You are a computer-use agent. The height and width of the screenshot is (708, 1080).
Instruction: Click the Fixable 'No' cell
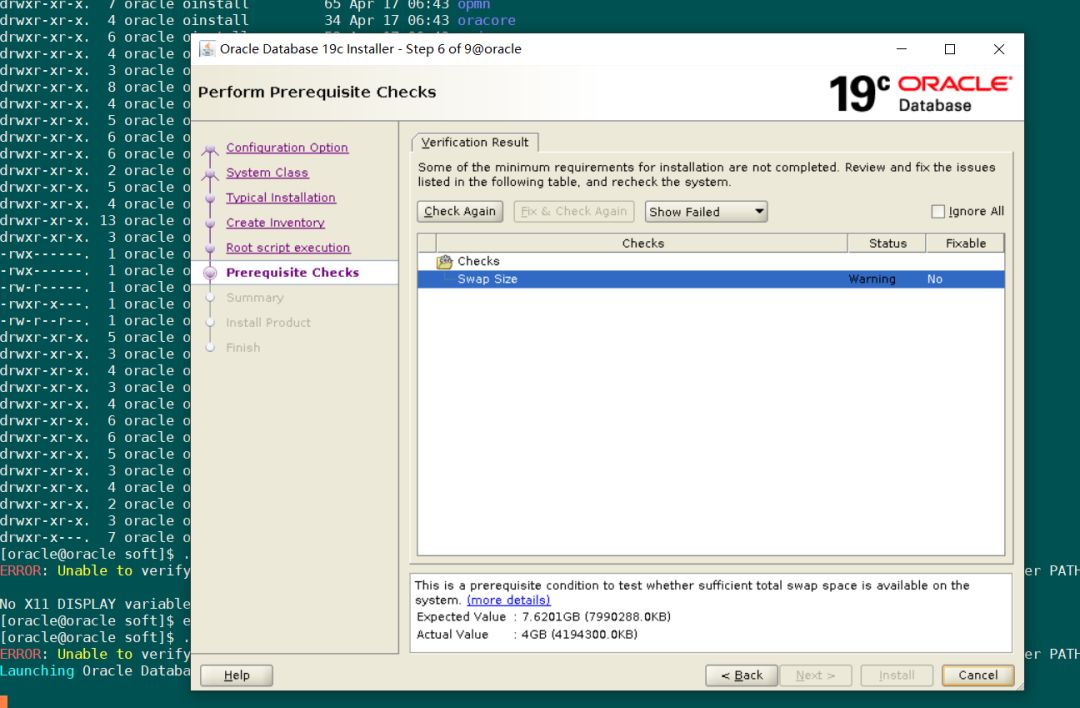point(935,279)
